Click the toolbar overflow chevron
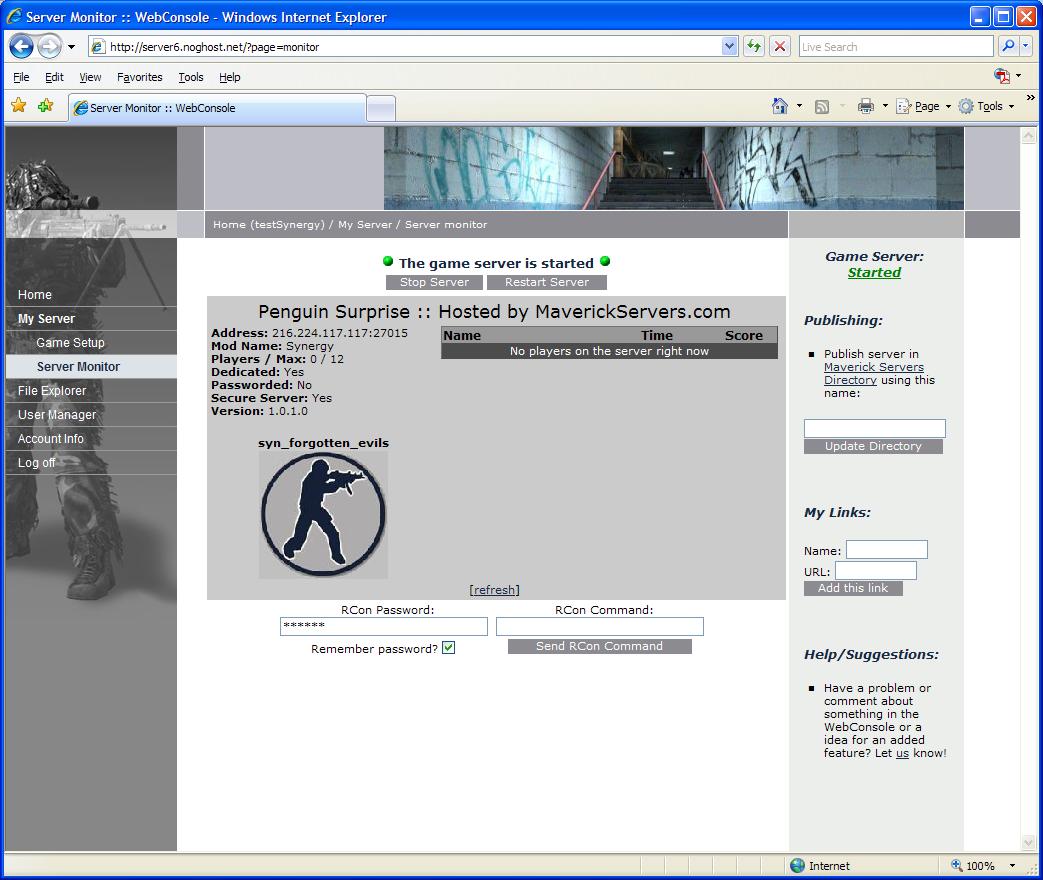The width and height of the screenshot is (1043, 880). pyautogui.click(x=1030, y=98)
